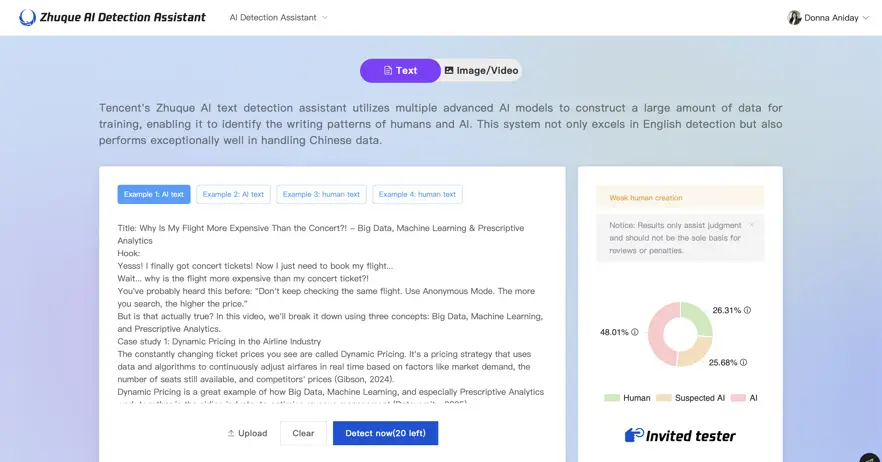Click the info icon next to 25.68%
The height and width of the screenshot is (462, 882).
click(x=743, y=362)
